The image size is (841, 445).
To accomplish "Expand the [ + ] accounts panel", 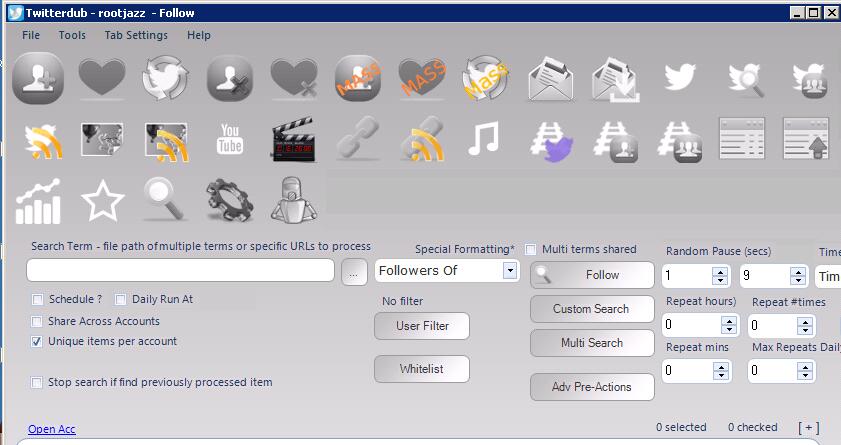I will pyautogui.click(x=808, y=428).
